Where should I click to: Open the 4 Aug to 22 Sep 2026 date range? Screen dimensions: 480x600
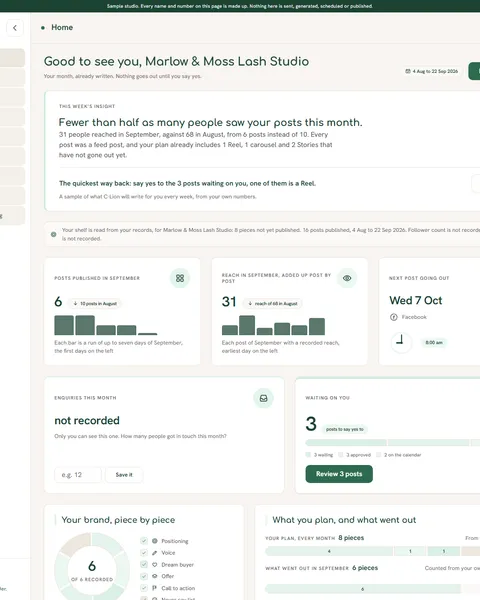click(432, 71)
